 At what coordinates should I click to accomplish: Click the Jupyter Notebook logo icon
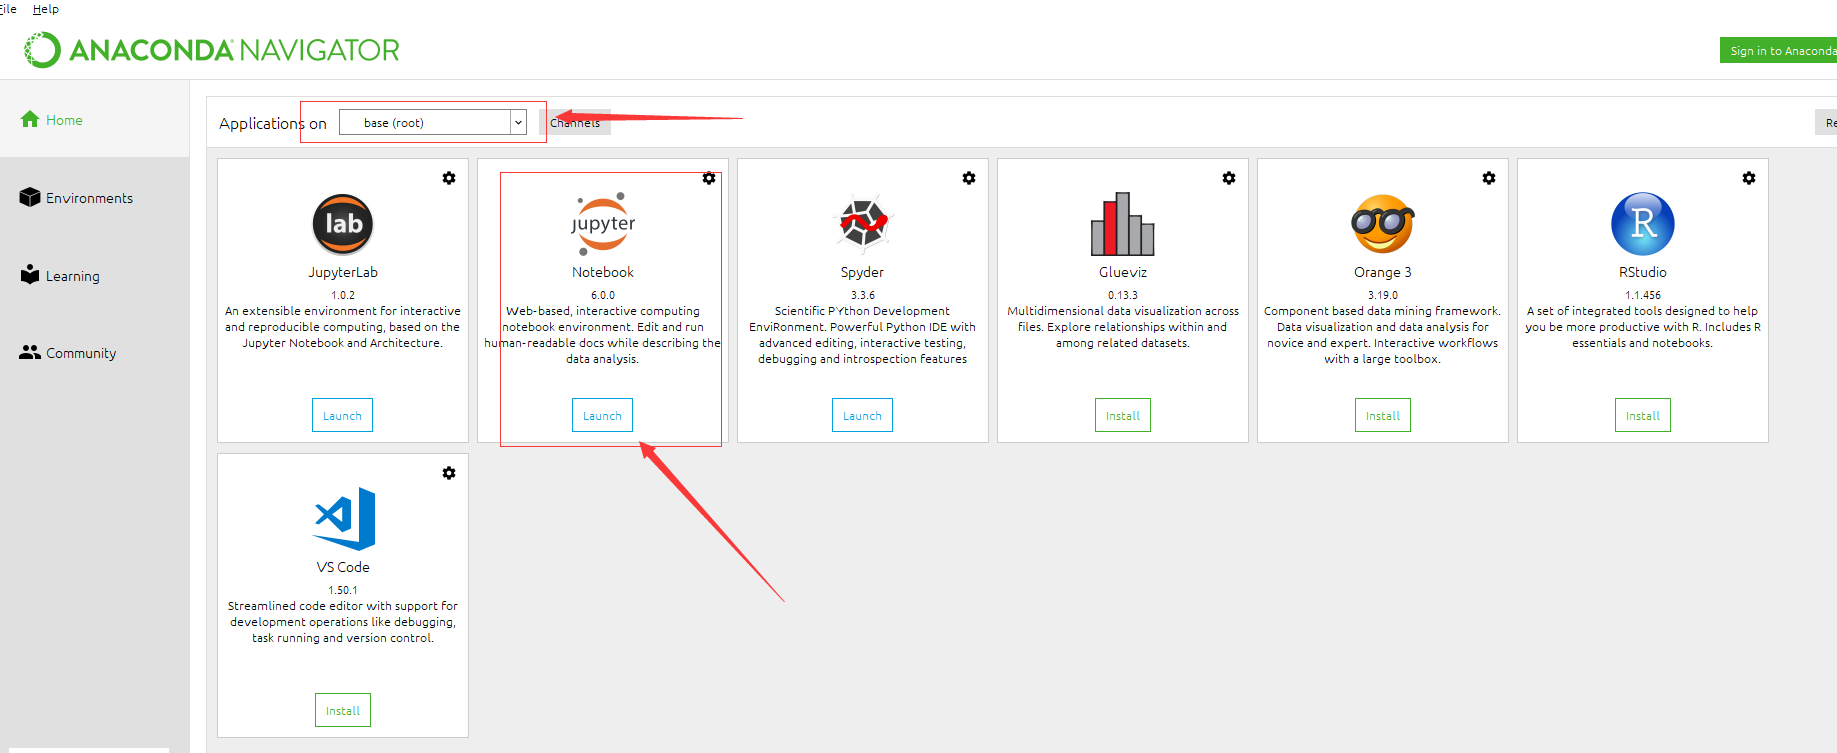coord(603,222)
